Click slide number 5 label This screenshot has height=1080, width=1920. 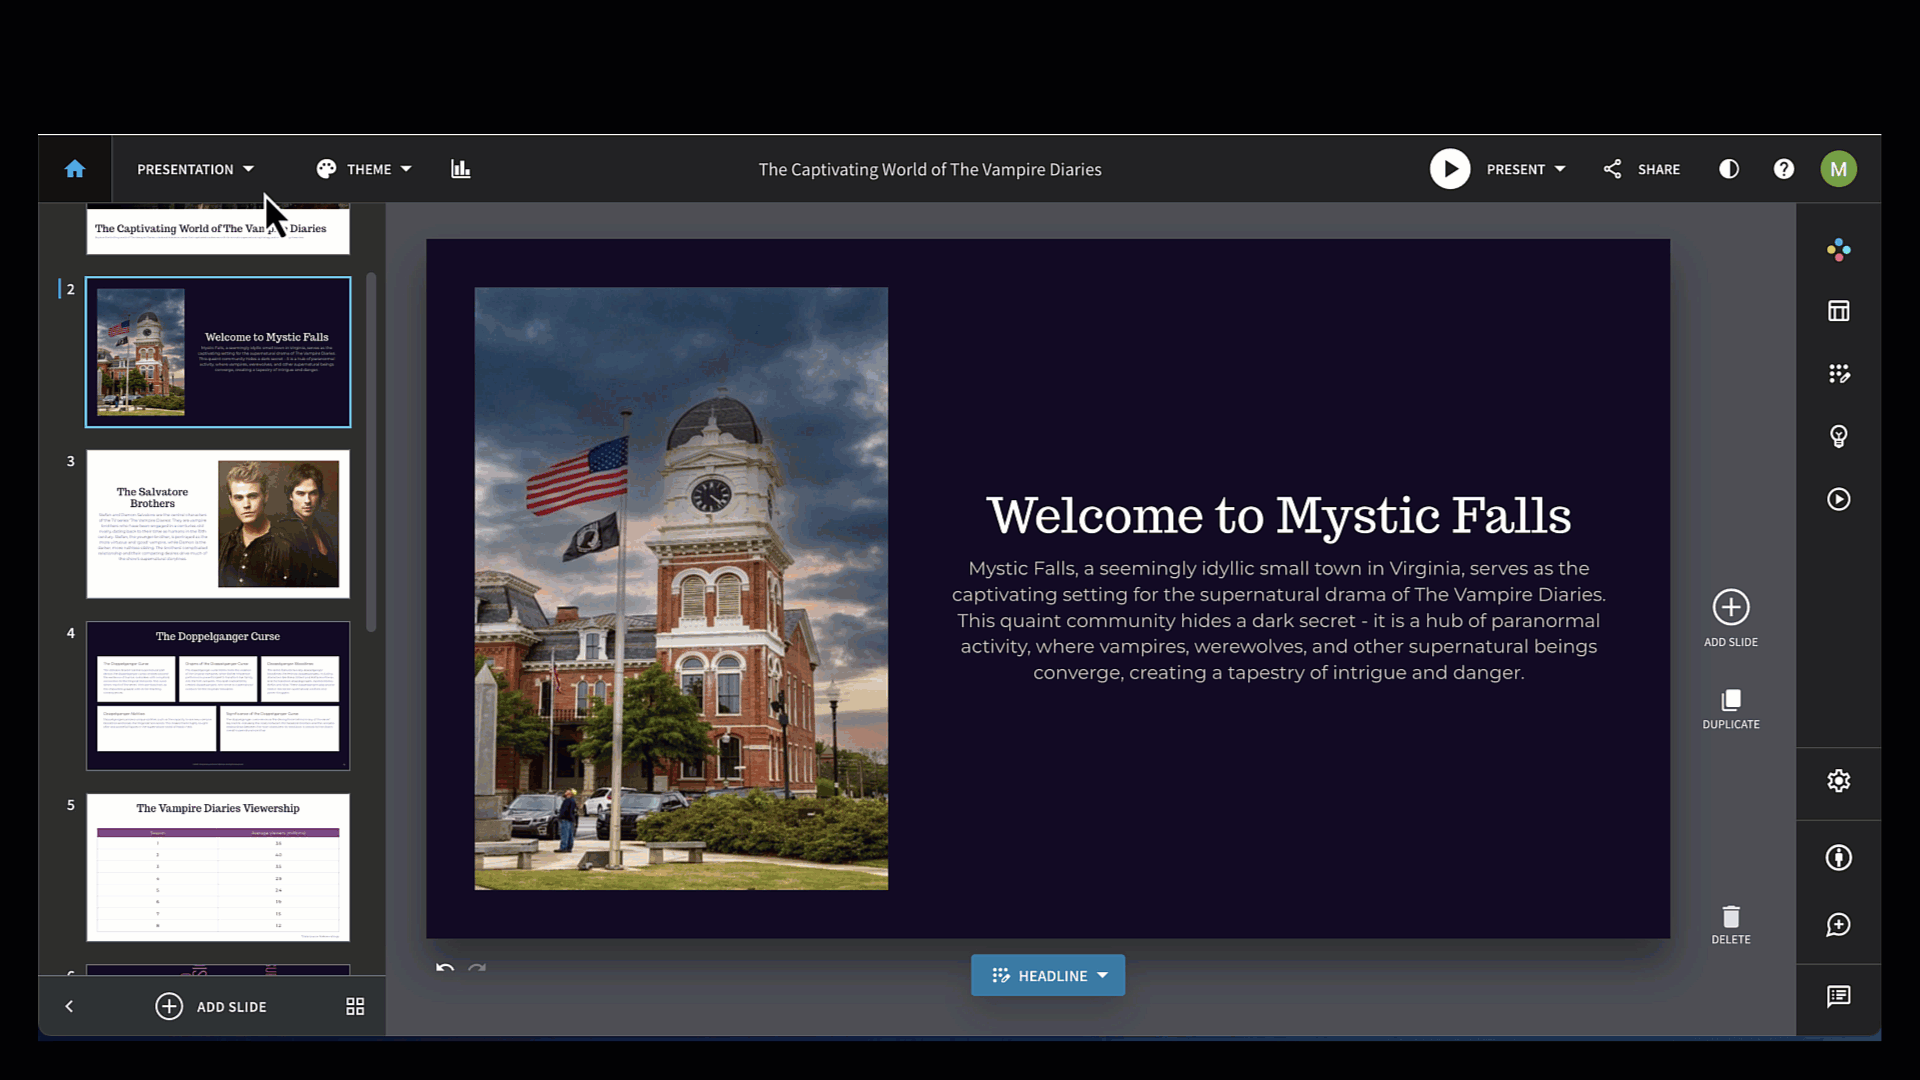71,805
